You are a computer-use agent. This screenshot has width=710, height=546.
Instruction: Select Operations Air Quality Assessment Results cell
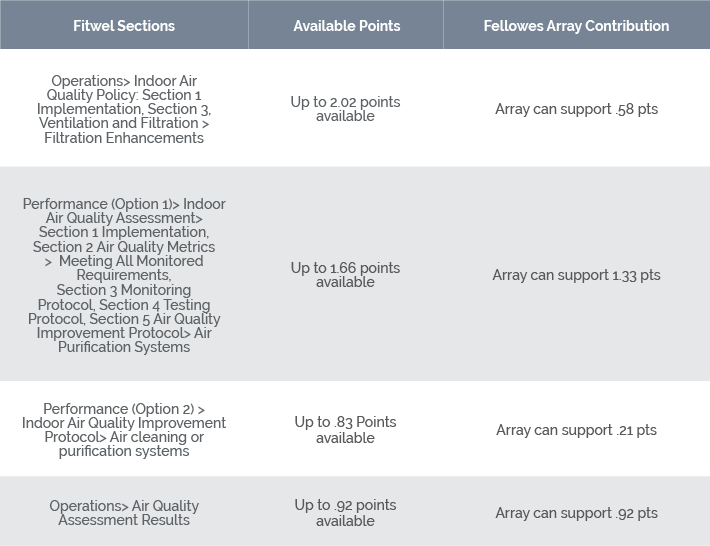[124, 512]
